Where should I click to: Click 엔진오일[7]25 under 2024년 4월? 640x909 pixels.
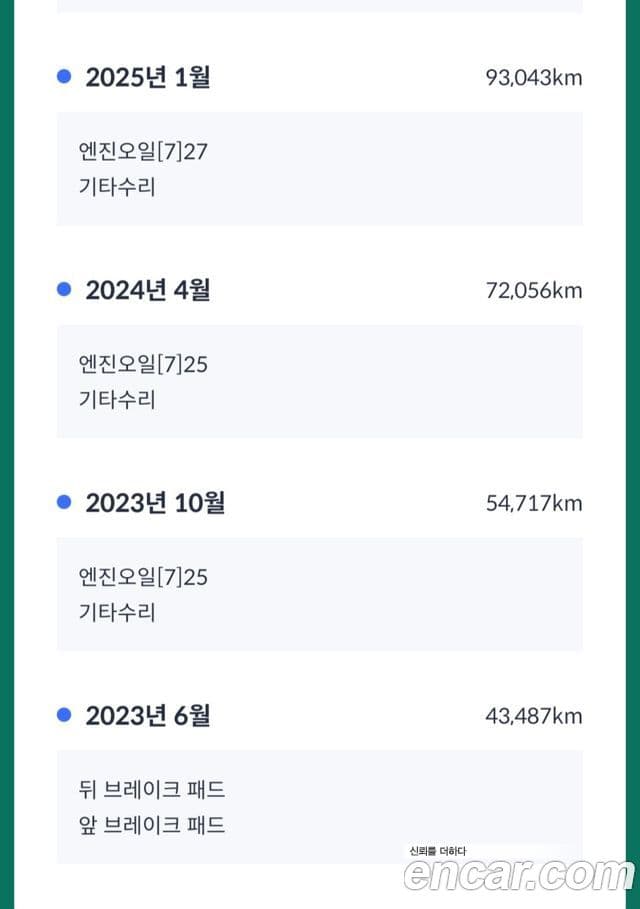[143, 365]
